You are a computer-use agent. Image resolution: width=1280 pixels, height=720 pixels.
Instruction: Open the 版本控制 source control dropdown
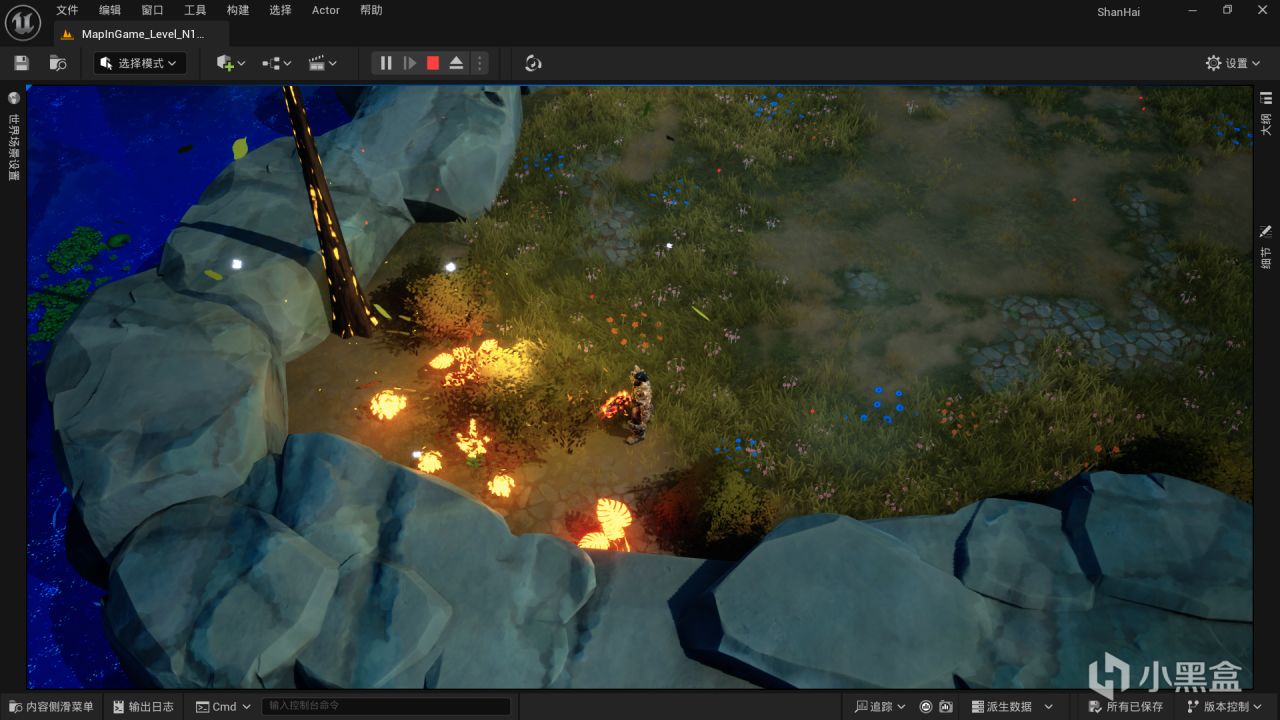point(1225,707)
